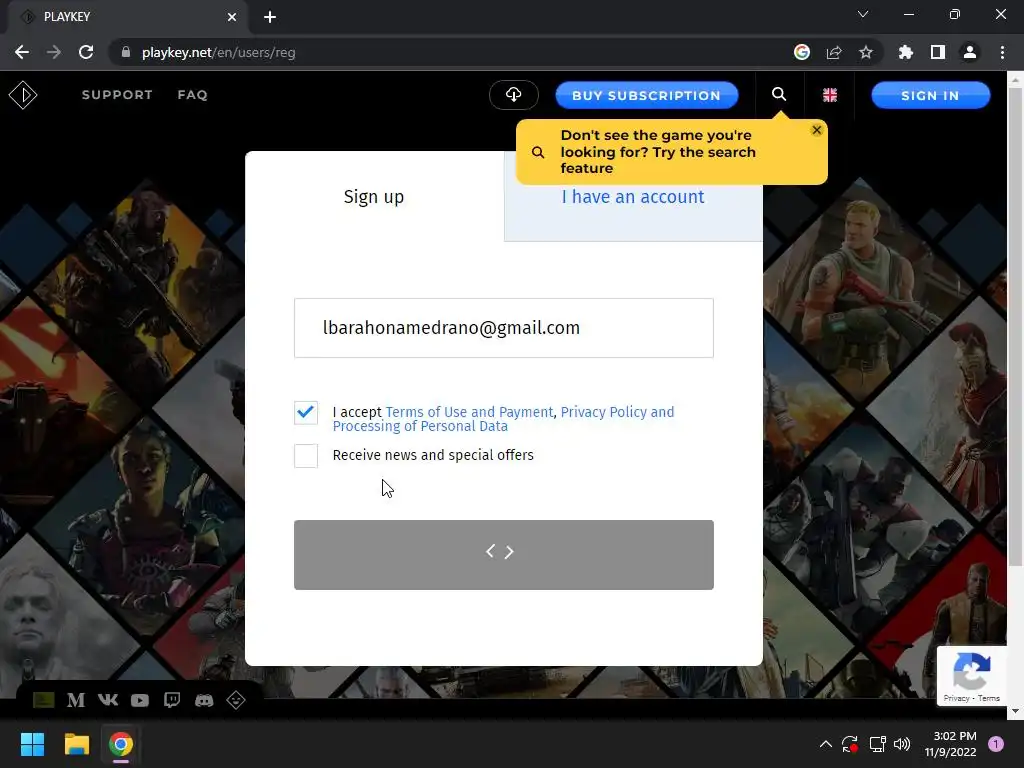The image size is (1024, 768).
Task: Click the address bar URL
Action: tap(218, 52)
